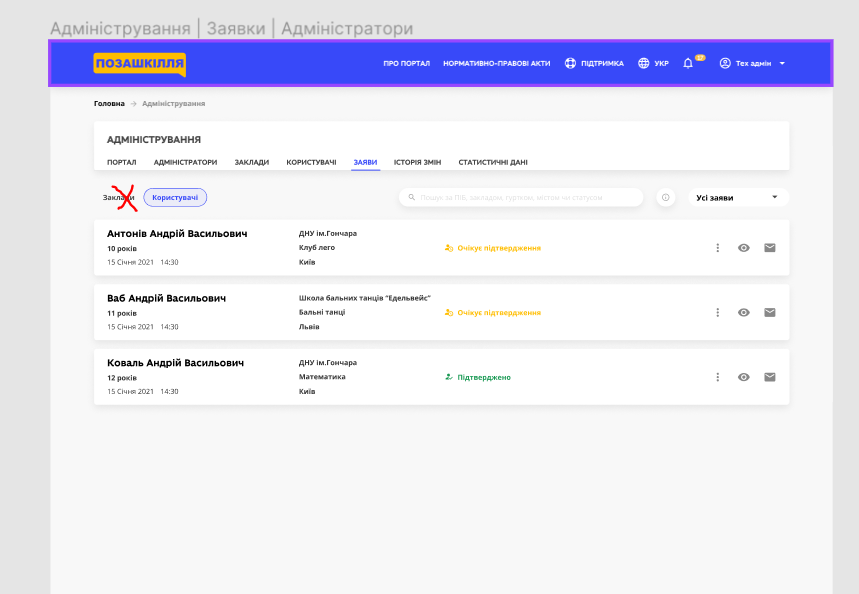This screenshot has width=859, height=594.
Task: Select the Користувачі filter chip
Action: pyautogui.click(x=175, y=196)
